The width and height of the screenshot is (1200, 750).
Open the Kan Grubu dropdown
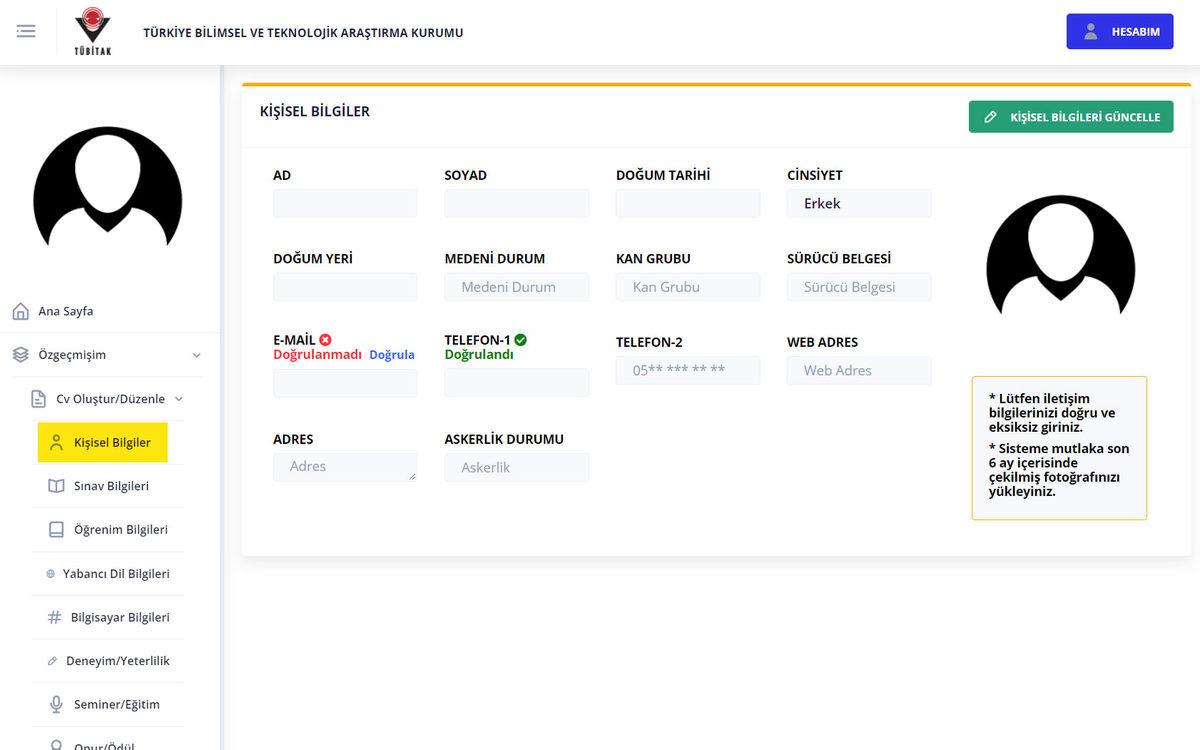tap(687, 287)
